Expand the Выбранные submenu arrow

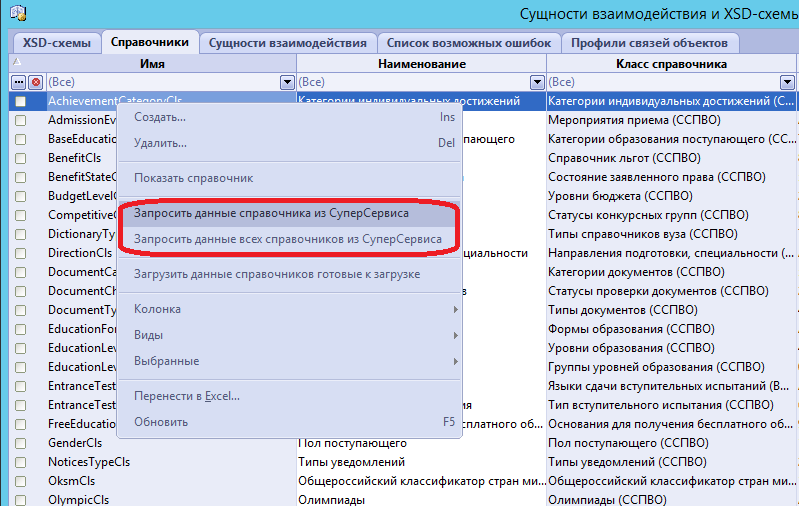456,362
